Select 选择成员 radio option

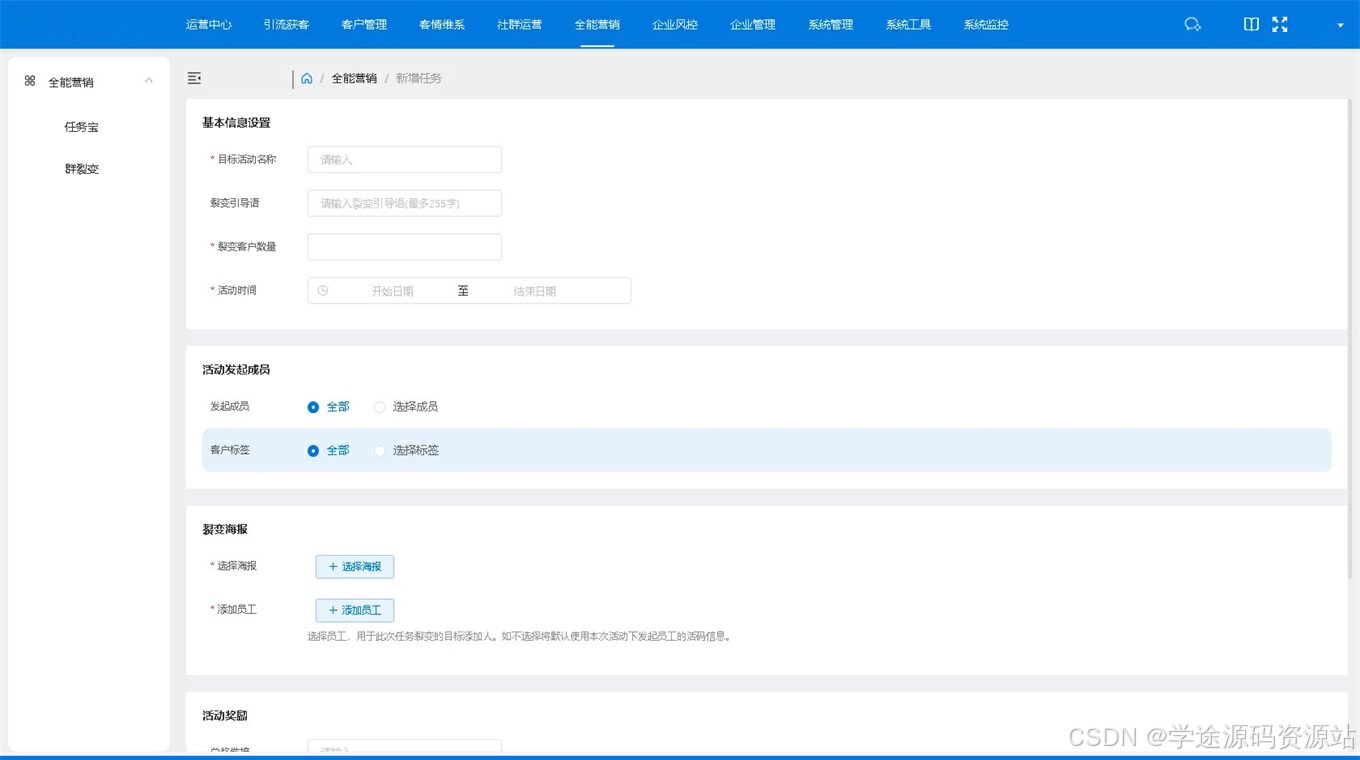tap(406, 407)
